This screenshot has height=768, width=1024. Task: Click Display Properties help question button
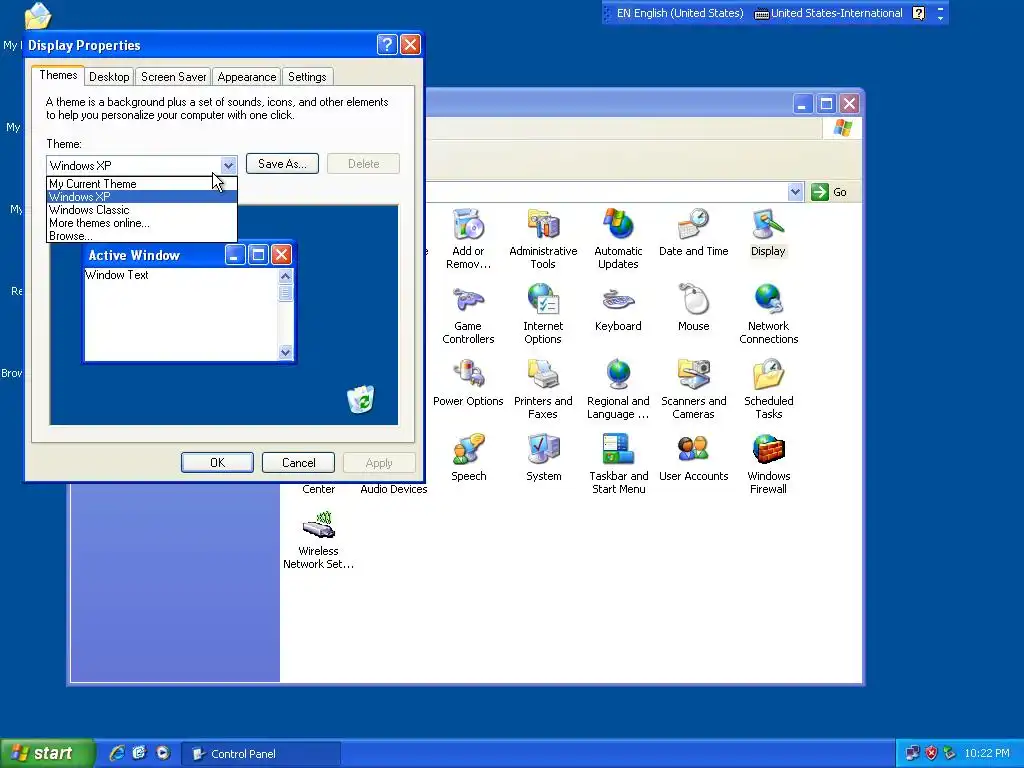click(x=387, y=44)
